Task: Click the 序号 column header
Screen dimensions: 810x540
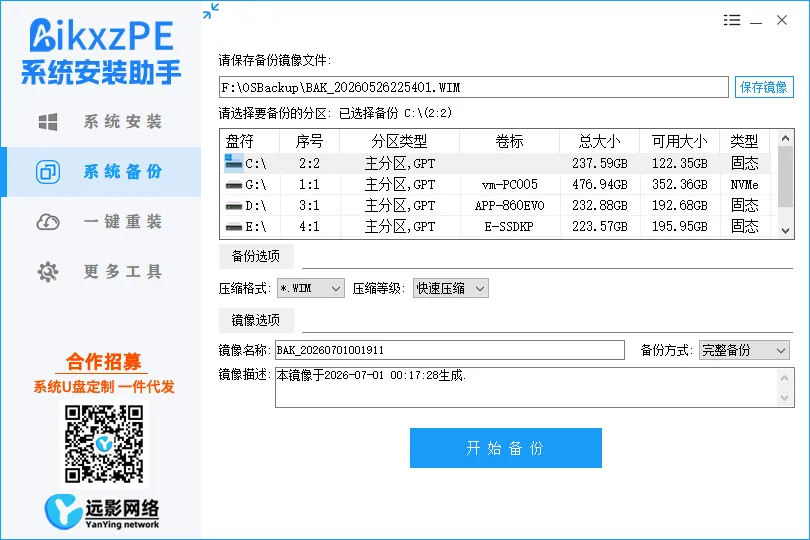Action: [309, 141]
